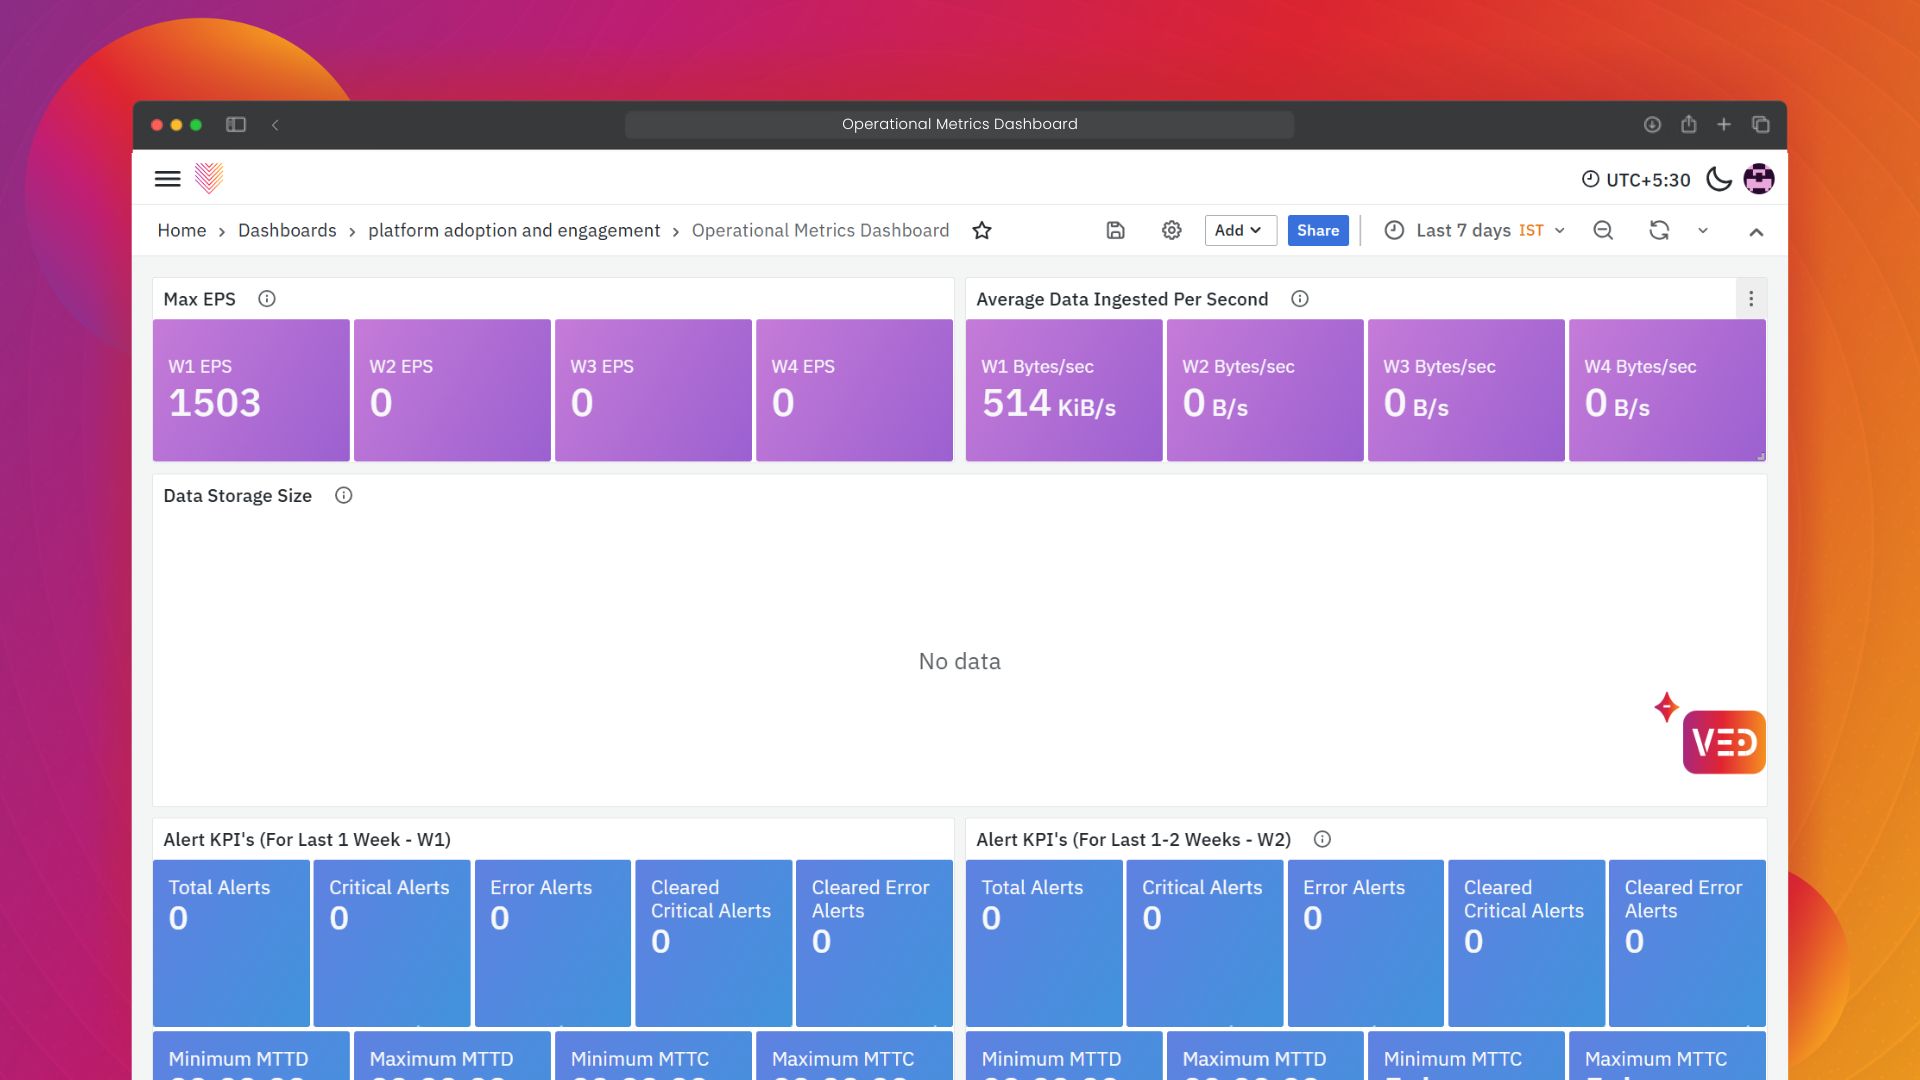Collapse the top toolbar with chevron
Screen dimensions: 1920x1080
[x=1756, y=232]
